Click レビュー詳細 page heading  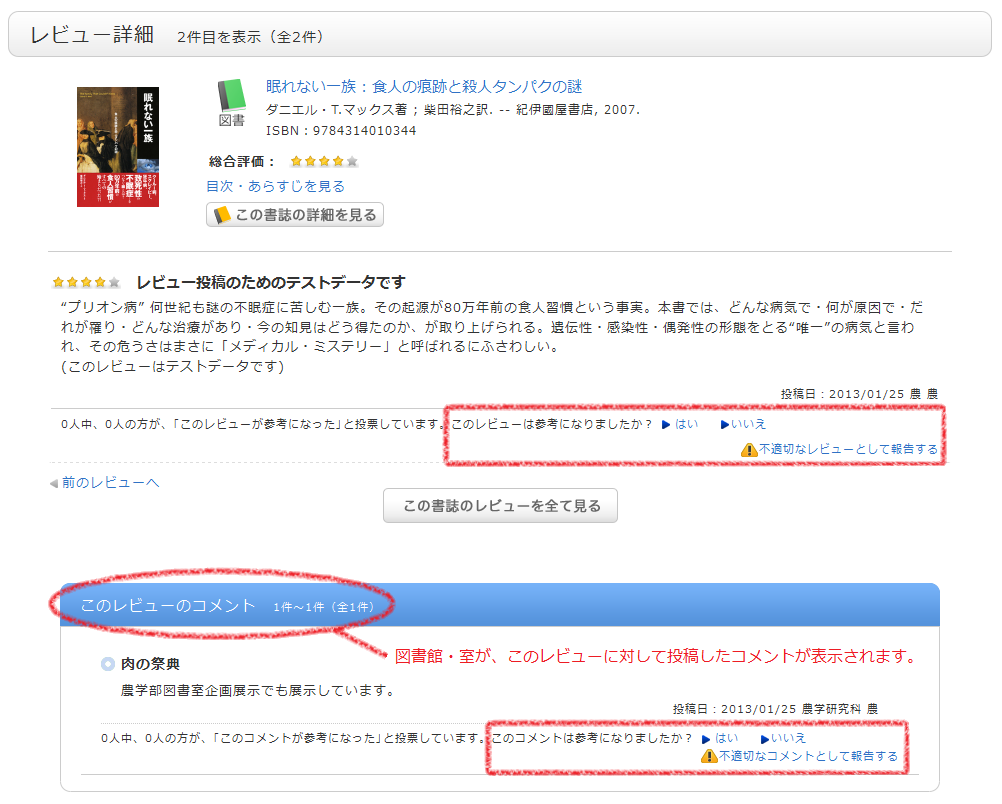pos(92,35)
